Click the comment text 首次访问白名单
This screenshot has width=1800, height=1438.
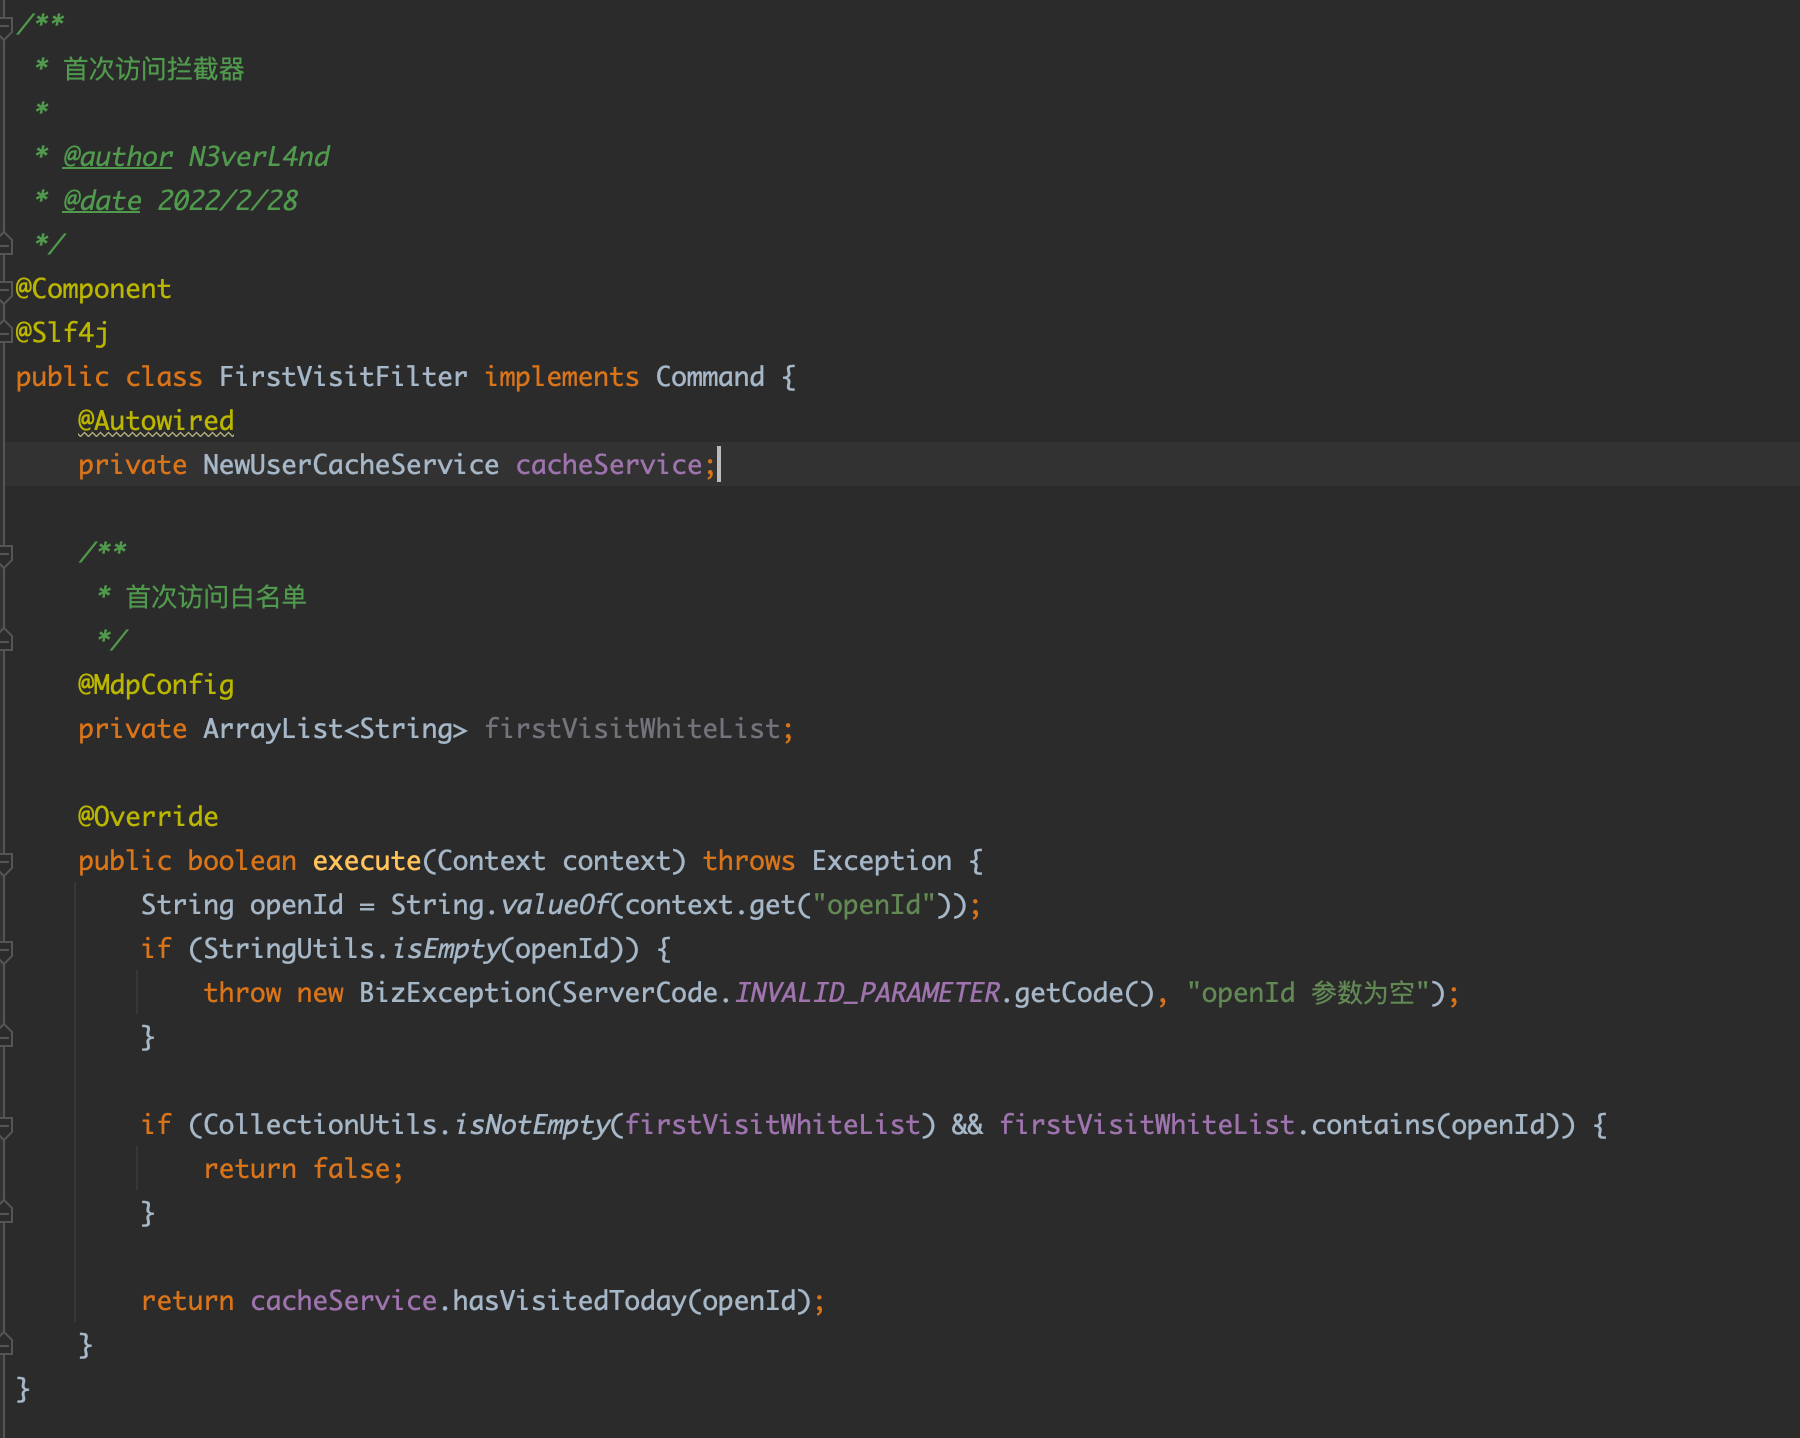click(x=216, y=597)
